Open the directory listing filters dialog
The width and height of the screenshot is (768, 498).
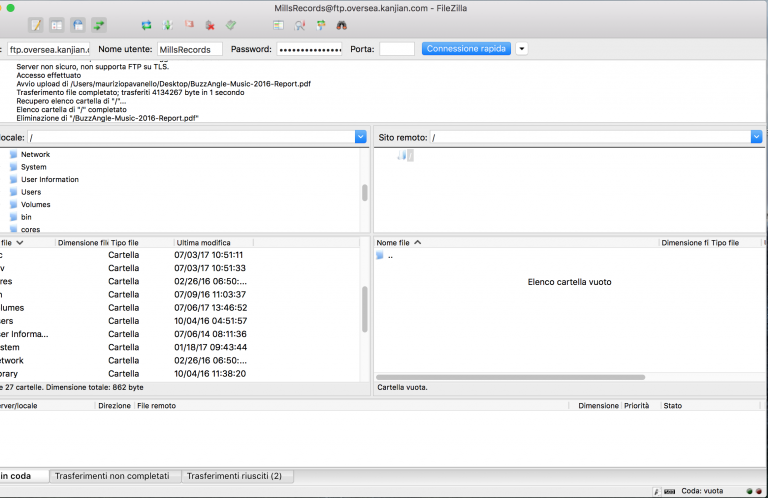[x=278, y=25]
